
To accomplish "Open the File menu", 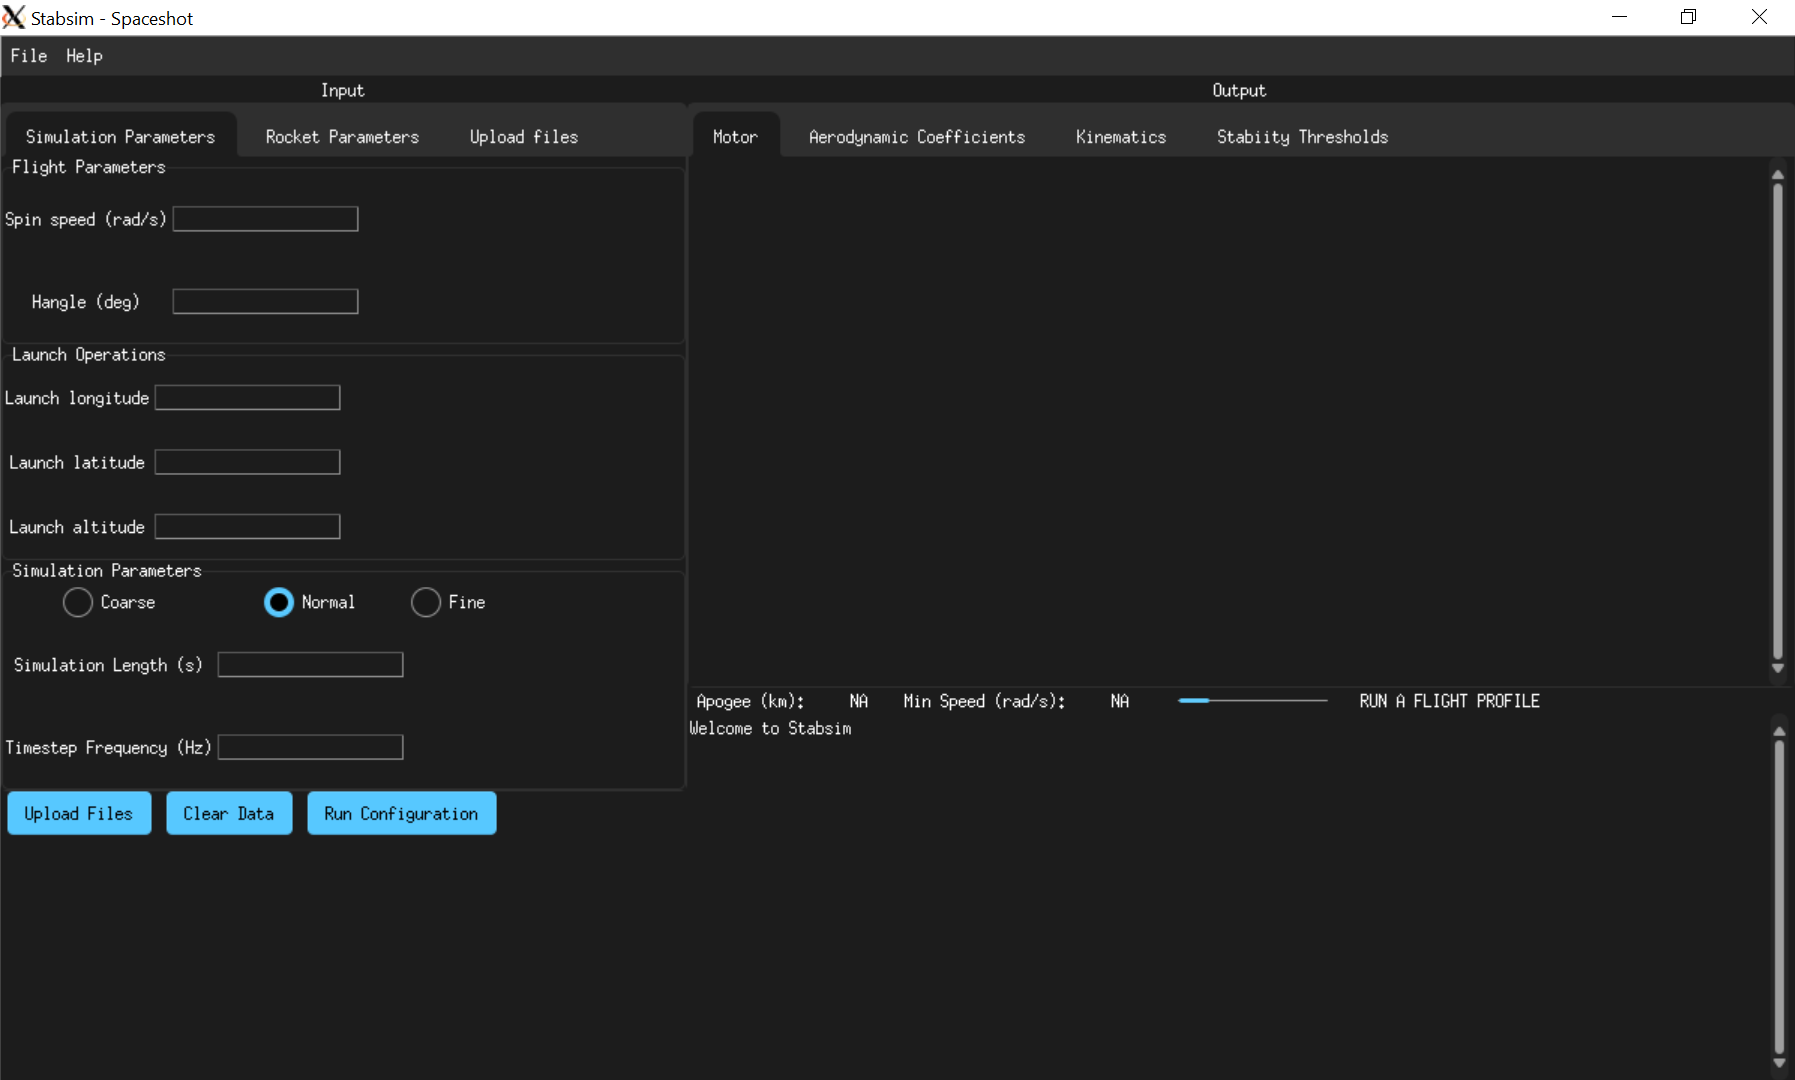I will 29,56.
